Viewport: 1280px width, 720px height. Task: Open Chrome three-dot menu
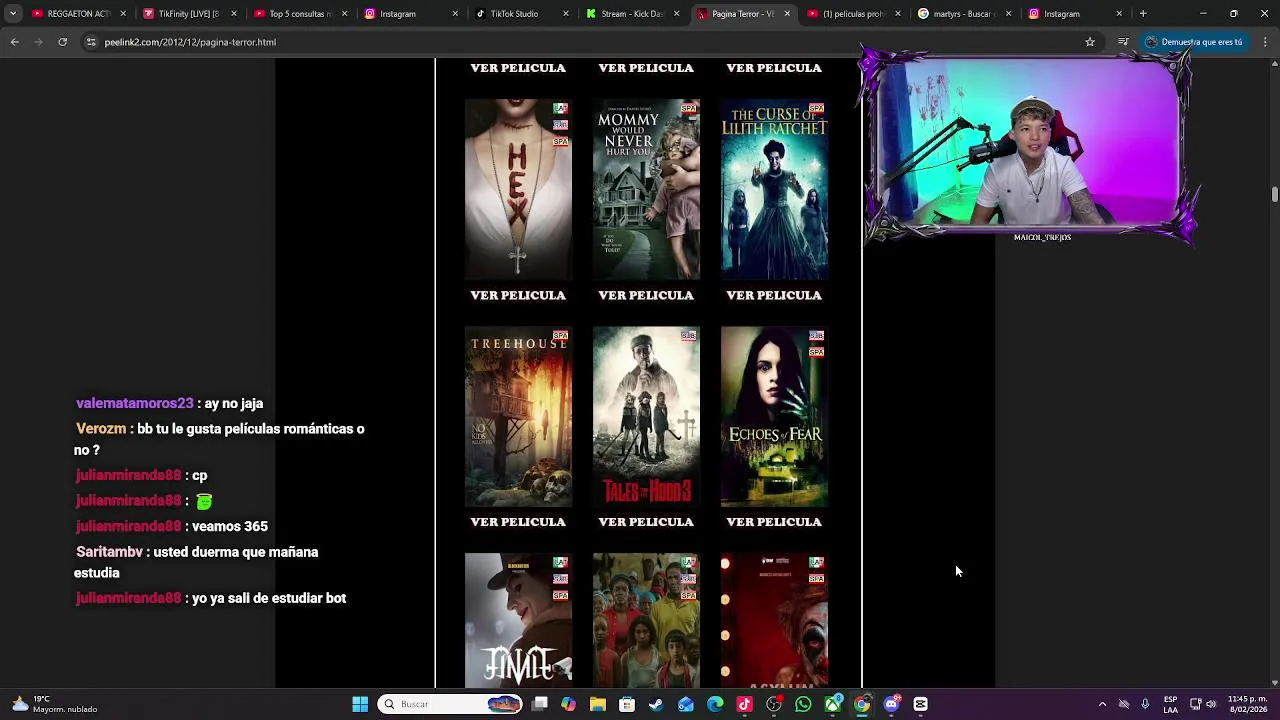[1265, 42]
